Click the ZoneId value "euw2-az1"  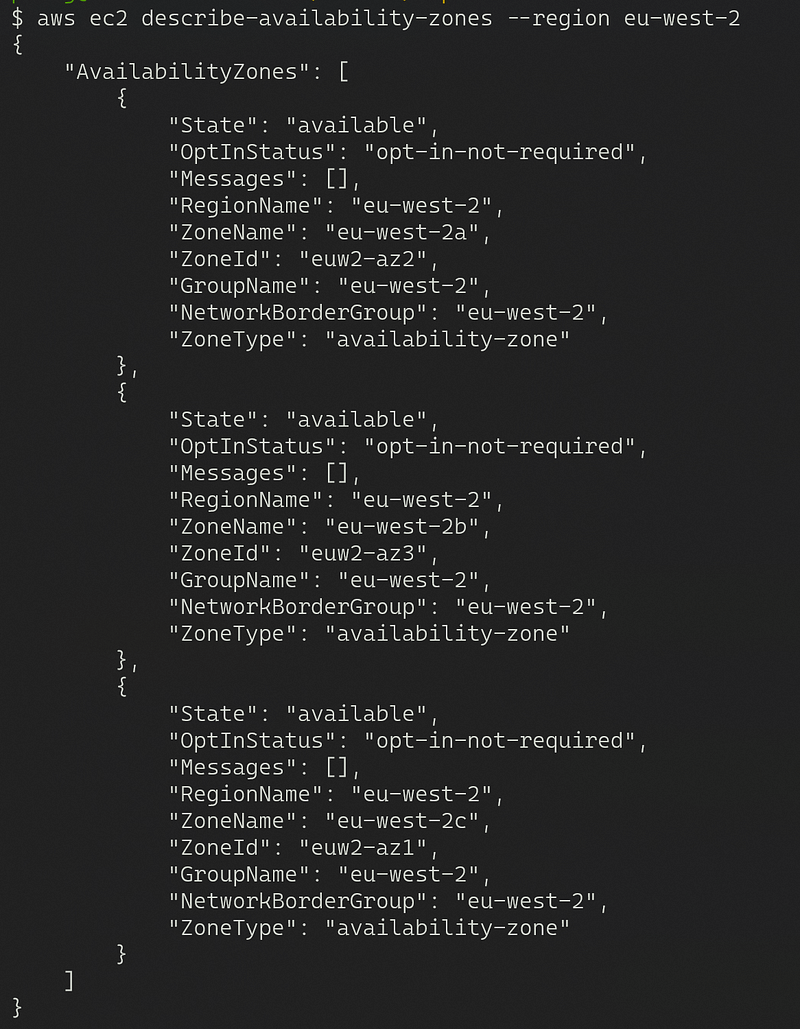coord(369,847)
